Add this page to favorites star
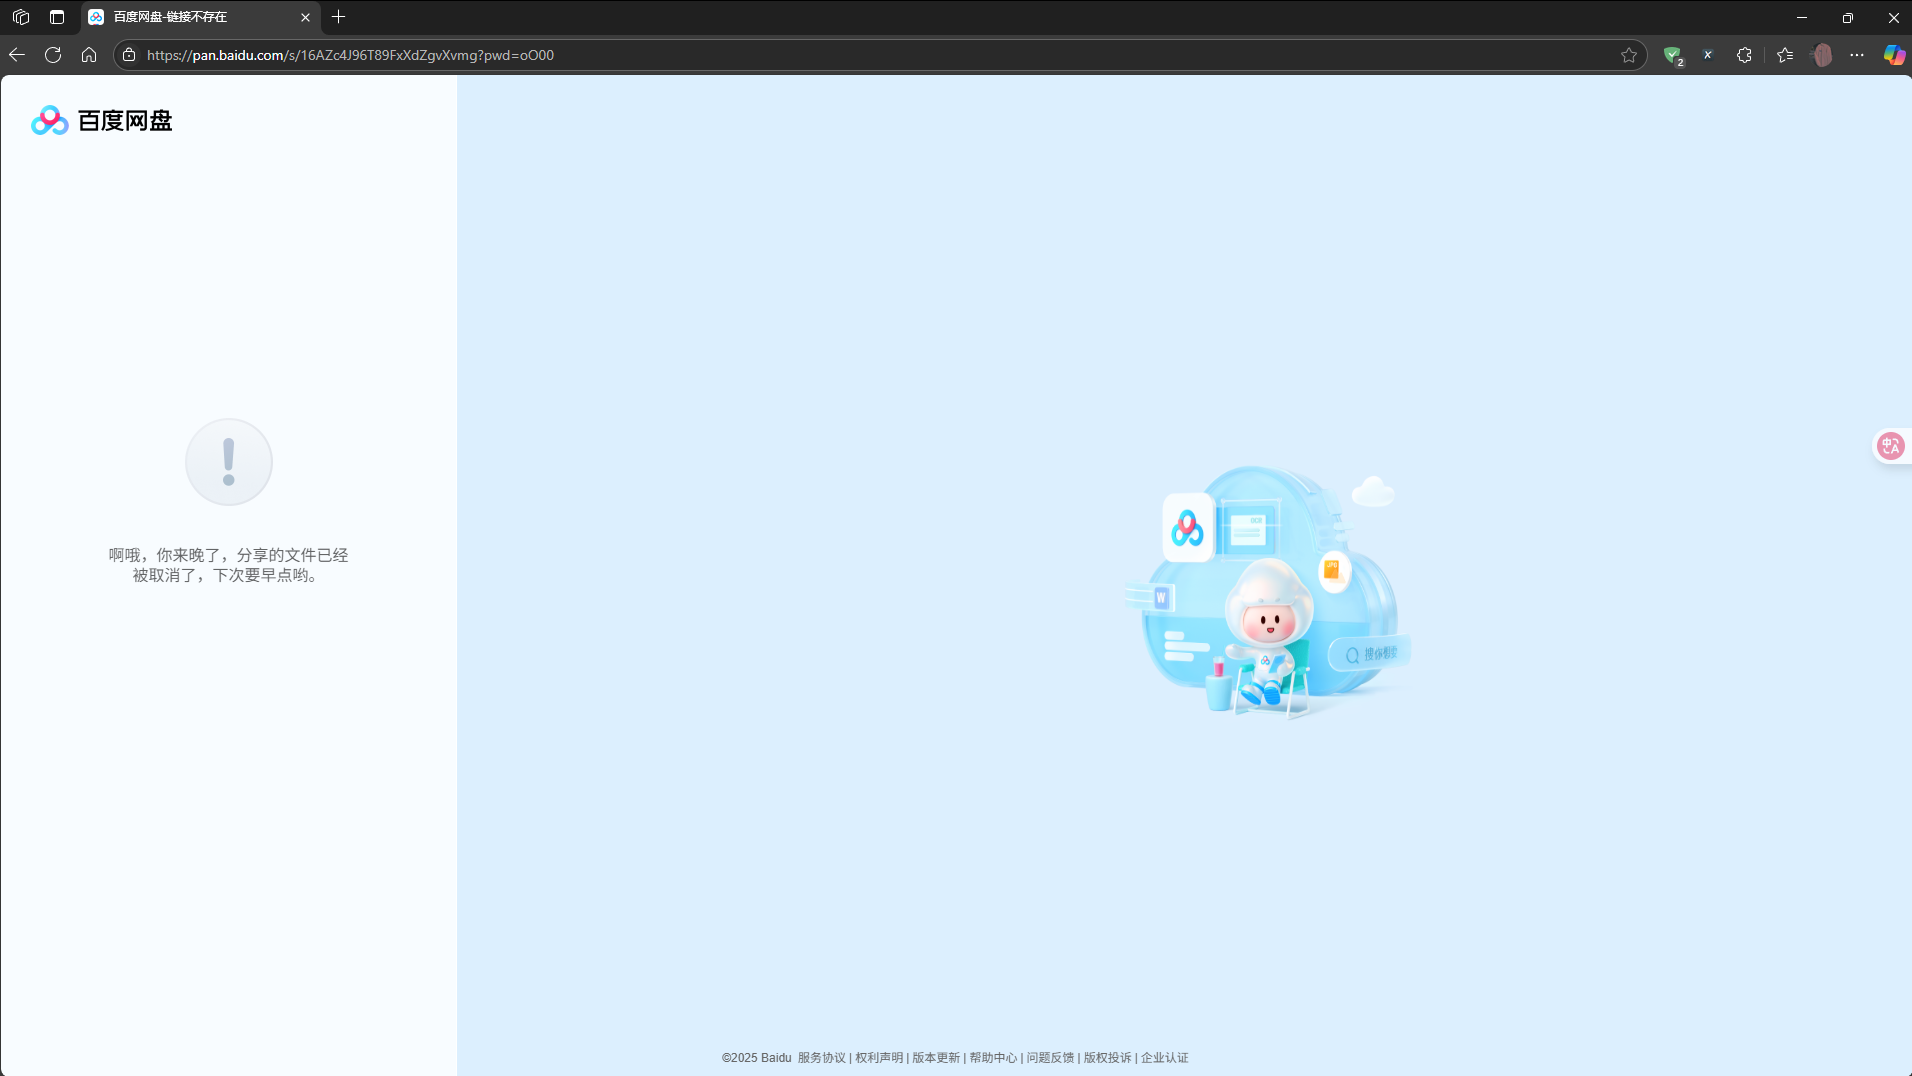 coord(1629,55)
